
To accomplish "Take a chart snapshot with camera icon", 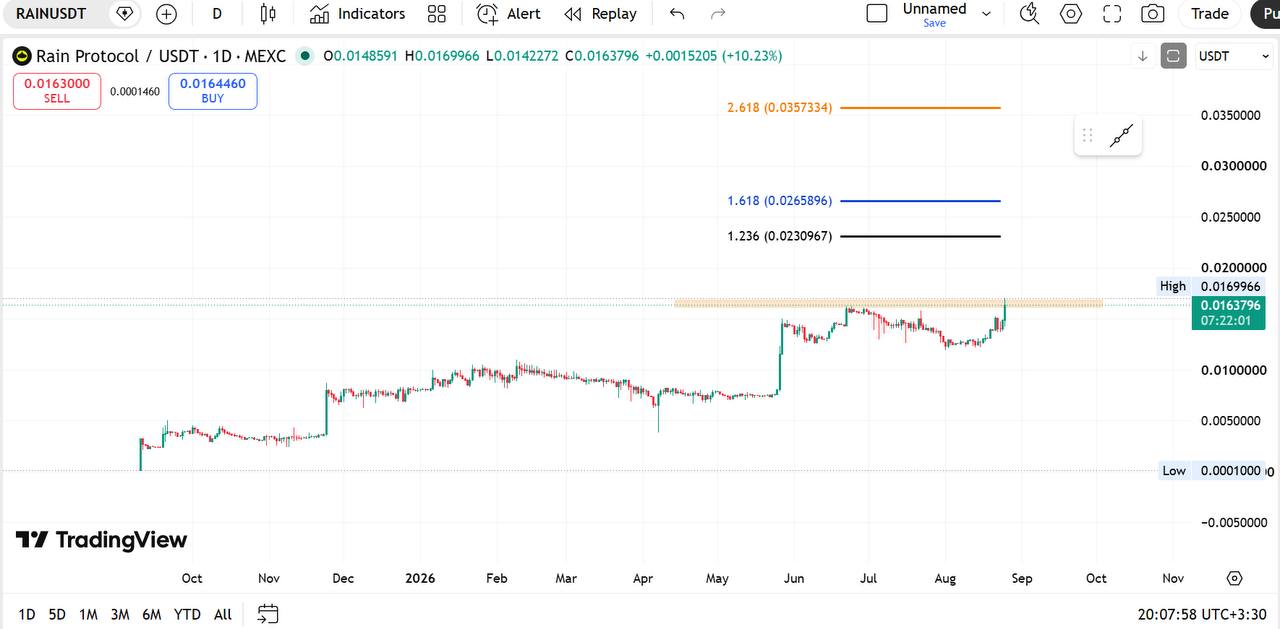I will click(x=1153, y=14).
